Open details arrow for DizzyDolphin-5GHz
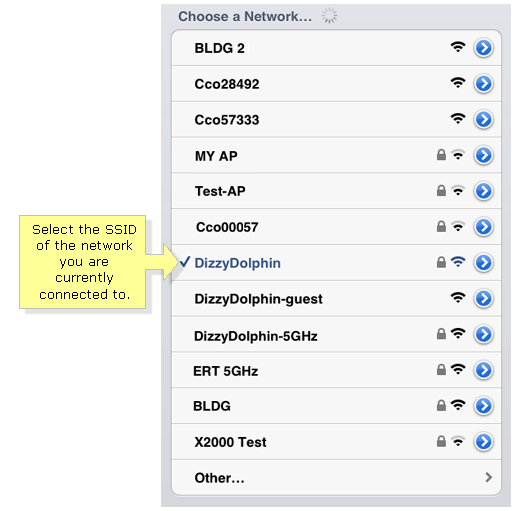 tap(483, 334)
